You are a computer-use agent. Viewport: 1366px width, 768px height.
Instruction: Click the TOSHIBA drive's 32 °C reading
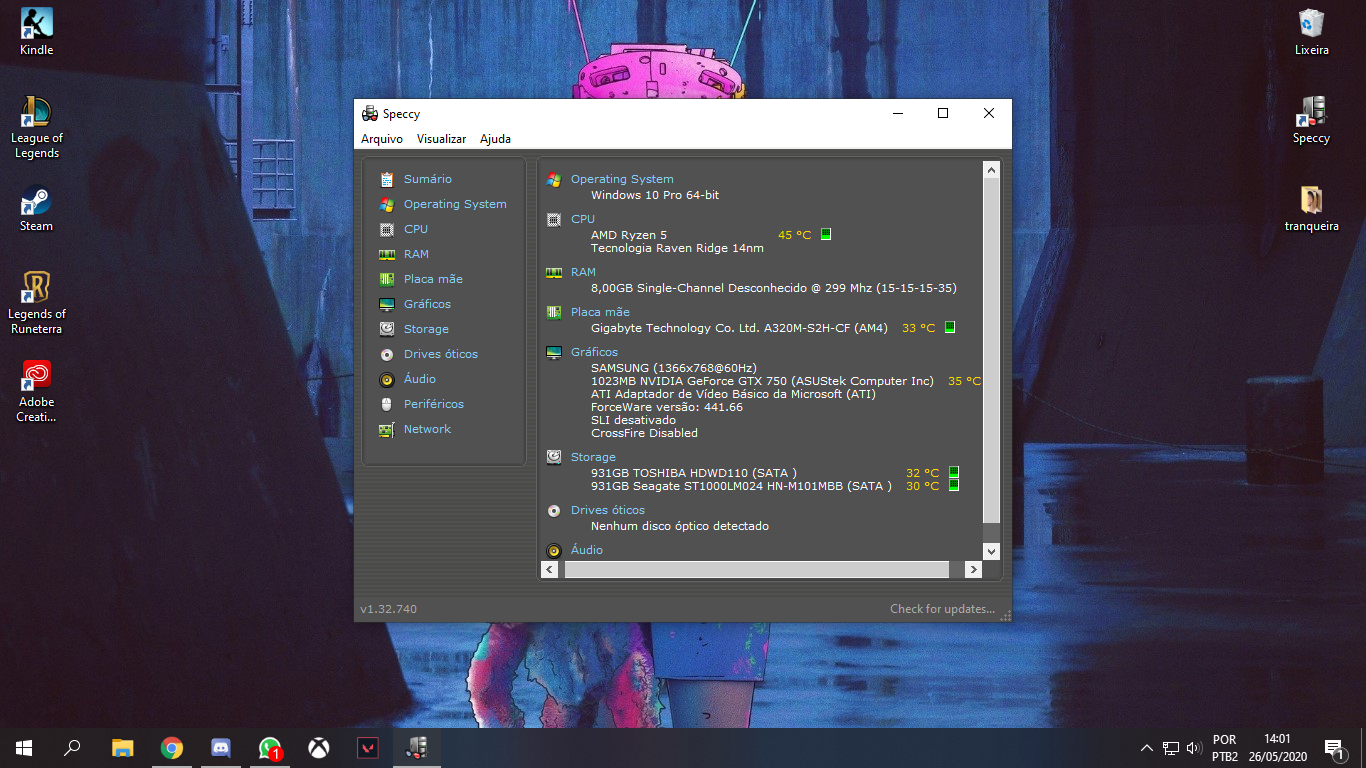pyautogui.click(x=923, y=473)
